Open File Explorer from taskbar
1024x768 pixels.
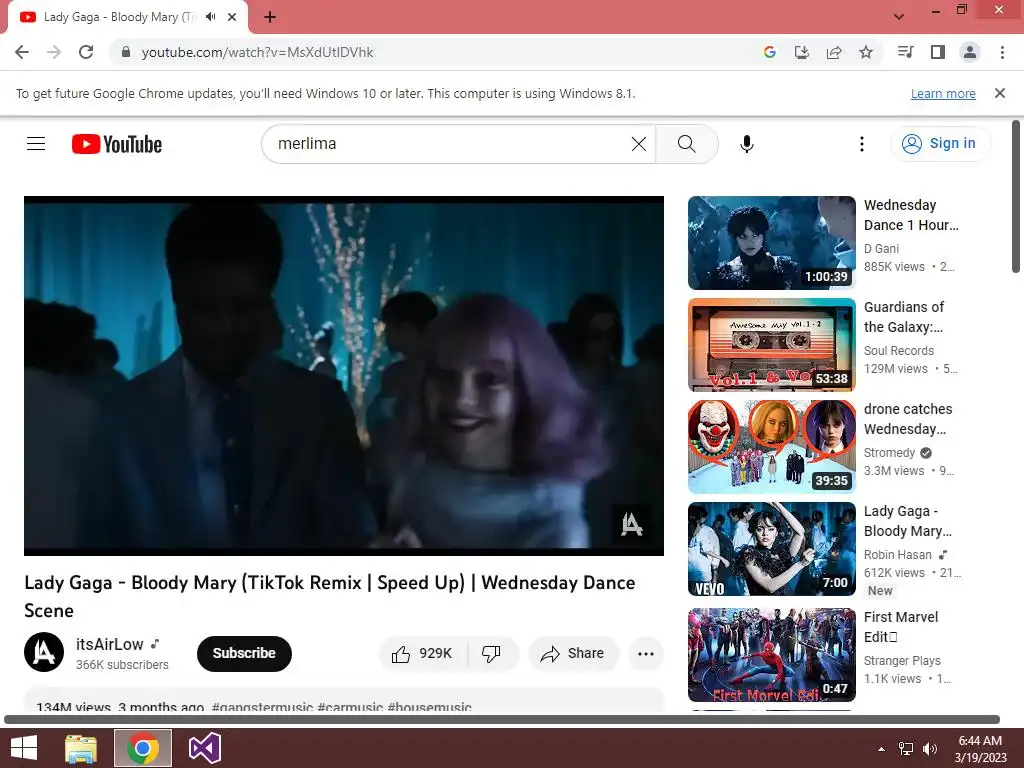coord(81,748)
